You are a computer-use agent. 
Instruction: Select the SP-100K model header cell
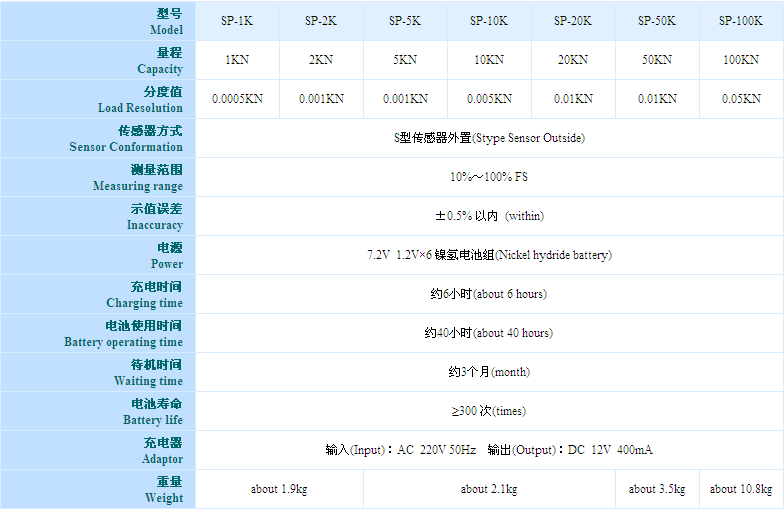point(740,21)
